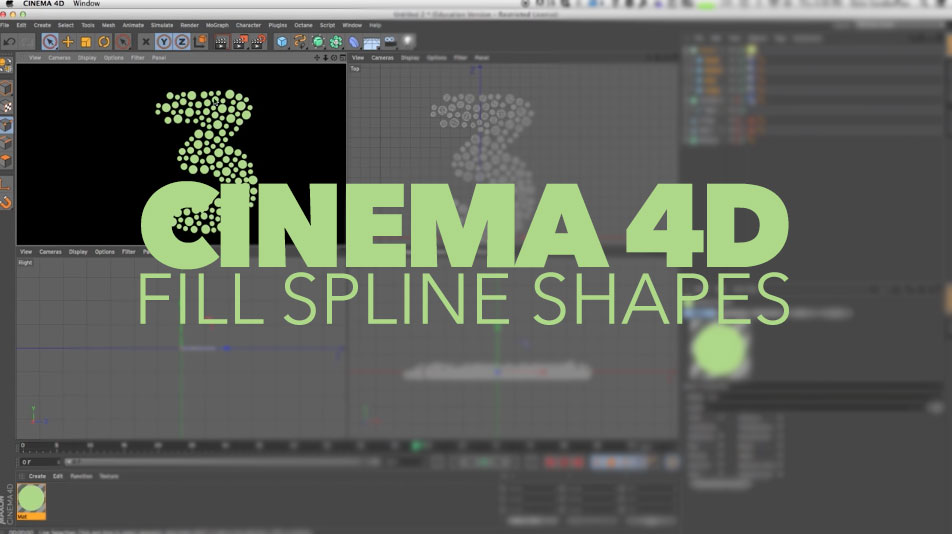Open the Plugins menu
This screenshot has height=534, width=952.
[x=277, y=25]
